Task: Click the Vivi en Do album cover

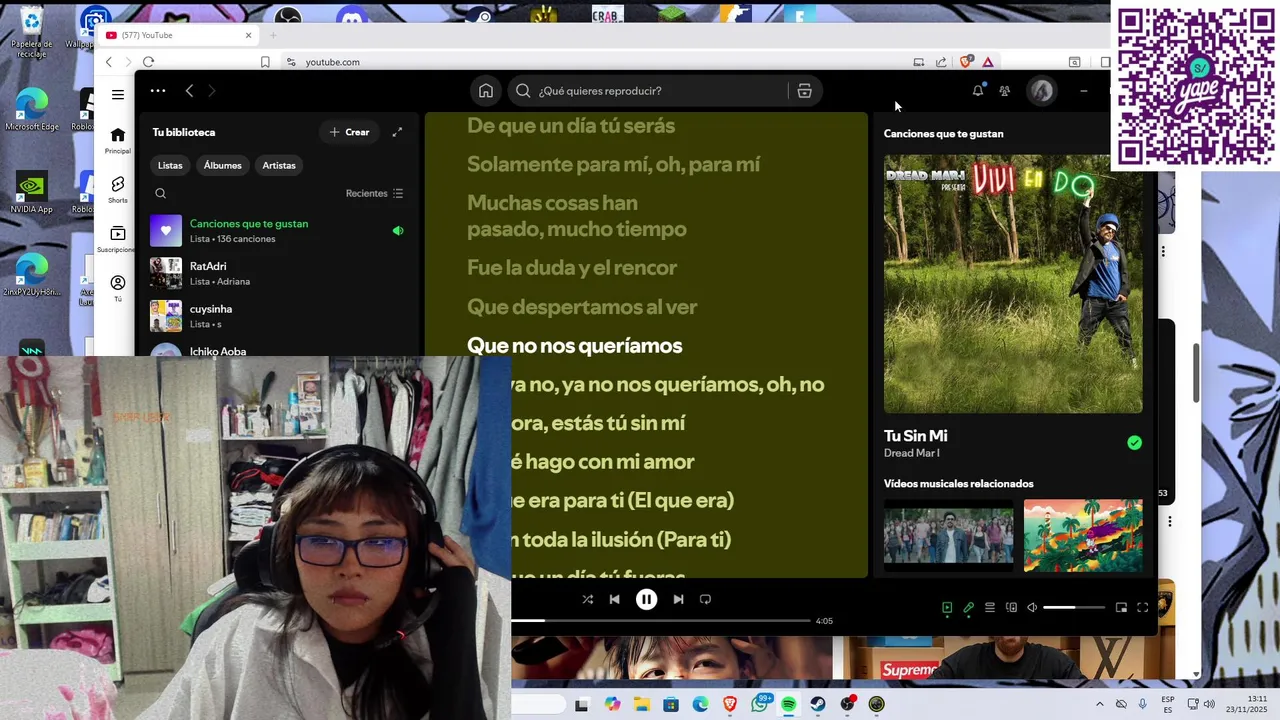Action: pos(1013,283)
